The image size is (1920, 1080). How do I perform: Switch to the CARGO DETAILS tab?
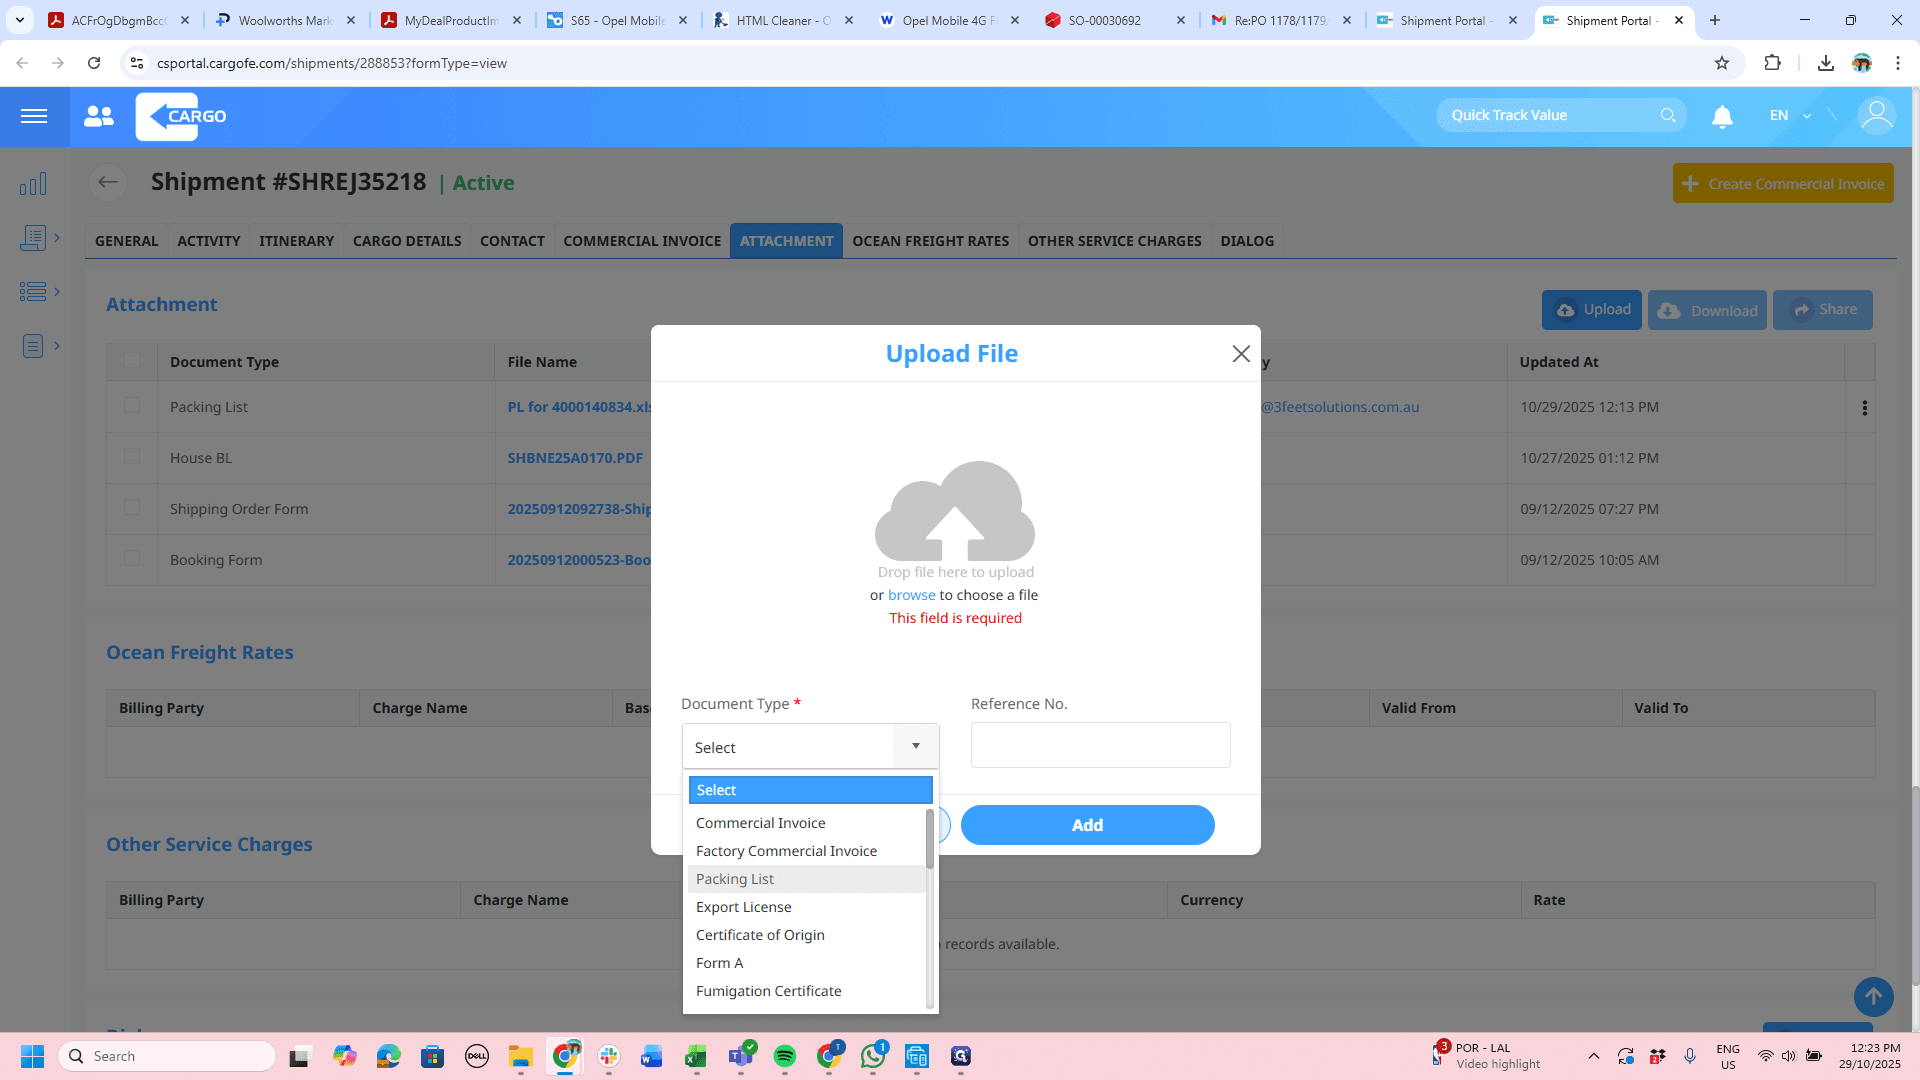[x=407, y=241]
